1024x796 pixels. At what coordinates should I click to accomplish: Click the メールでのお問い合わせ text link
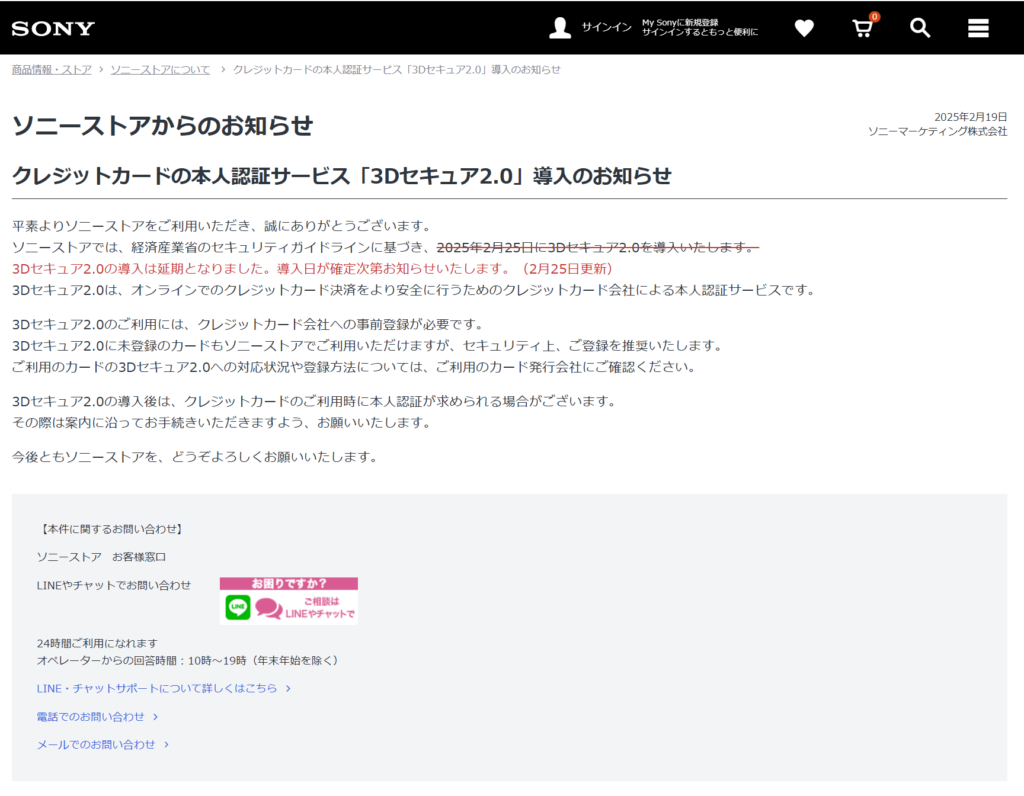pyautogui.click(x=95, y=744)
